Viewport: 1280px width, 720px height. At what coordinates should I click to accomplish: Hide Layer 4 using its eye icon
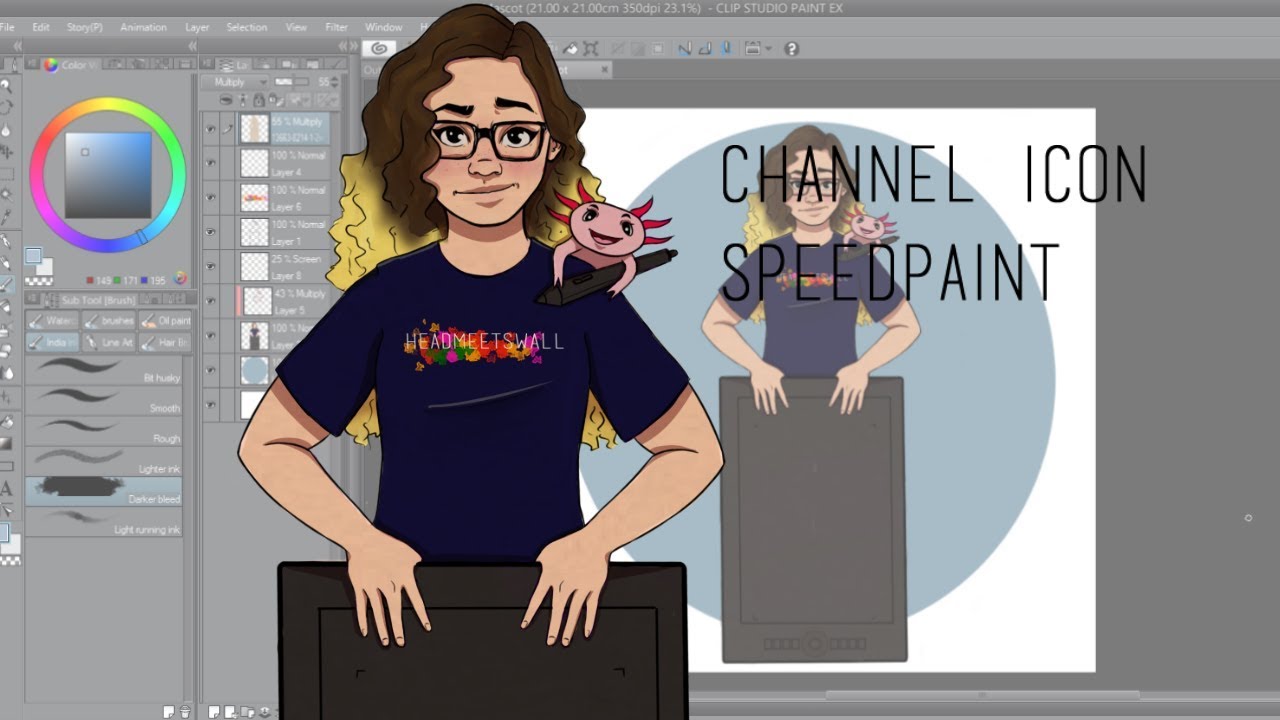pyautogui.click(x=210, y=164)
